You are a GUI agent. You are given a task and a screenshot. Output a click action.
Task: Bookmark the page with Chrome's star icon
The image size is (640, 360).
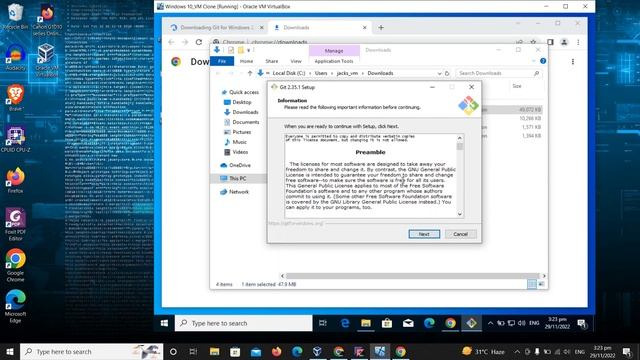[533, 42]
